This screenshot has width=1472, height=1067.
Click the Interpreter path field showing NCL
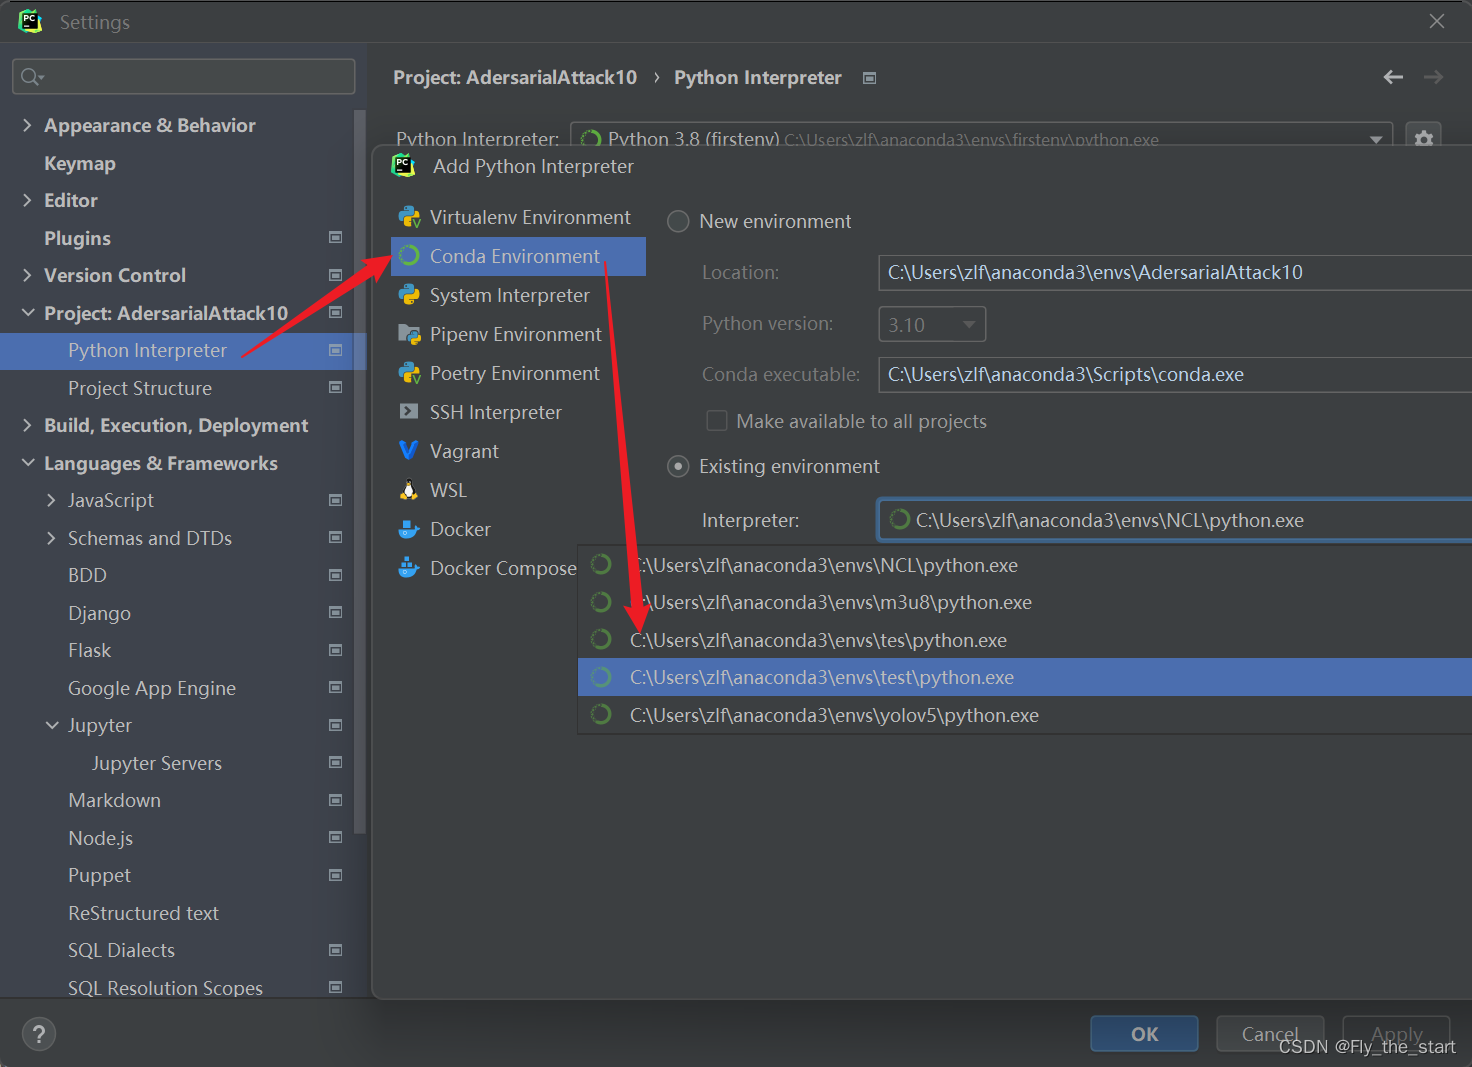coord(1175,520)
